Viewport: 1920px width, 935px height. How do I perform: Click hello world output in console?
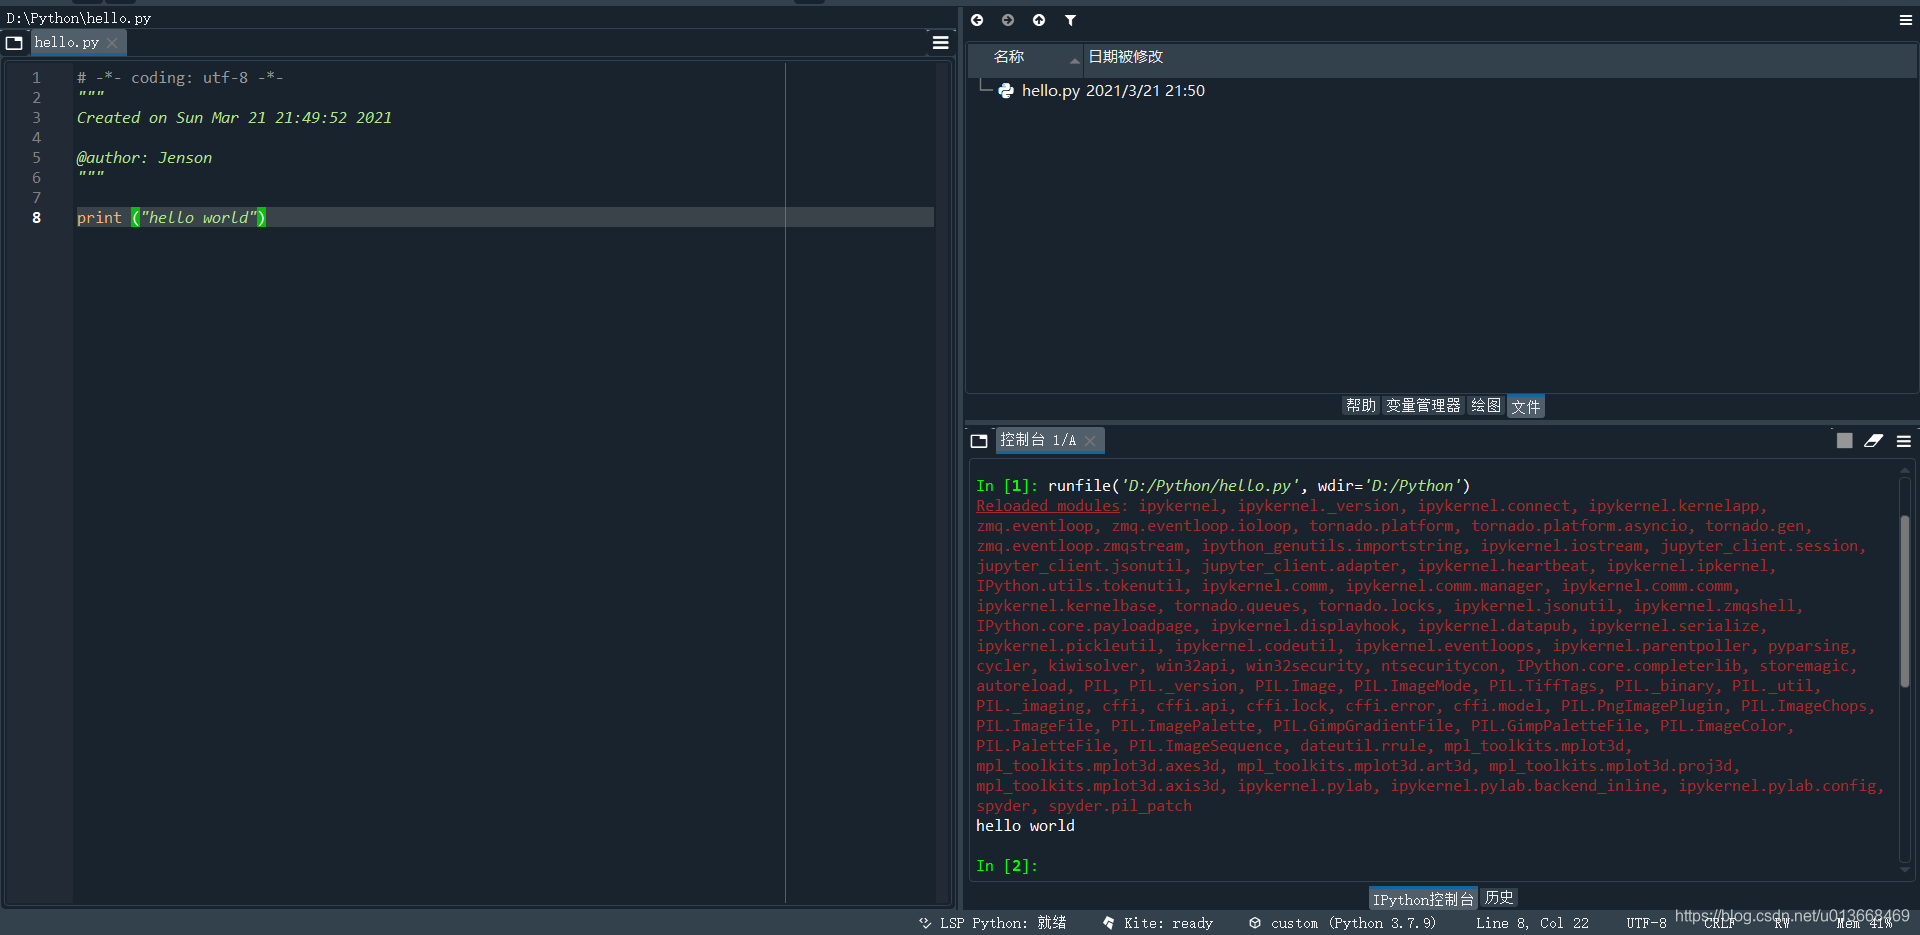[x=1025, y=826]
